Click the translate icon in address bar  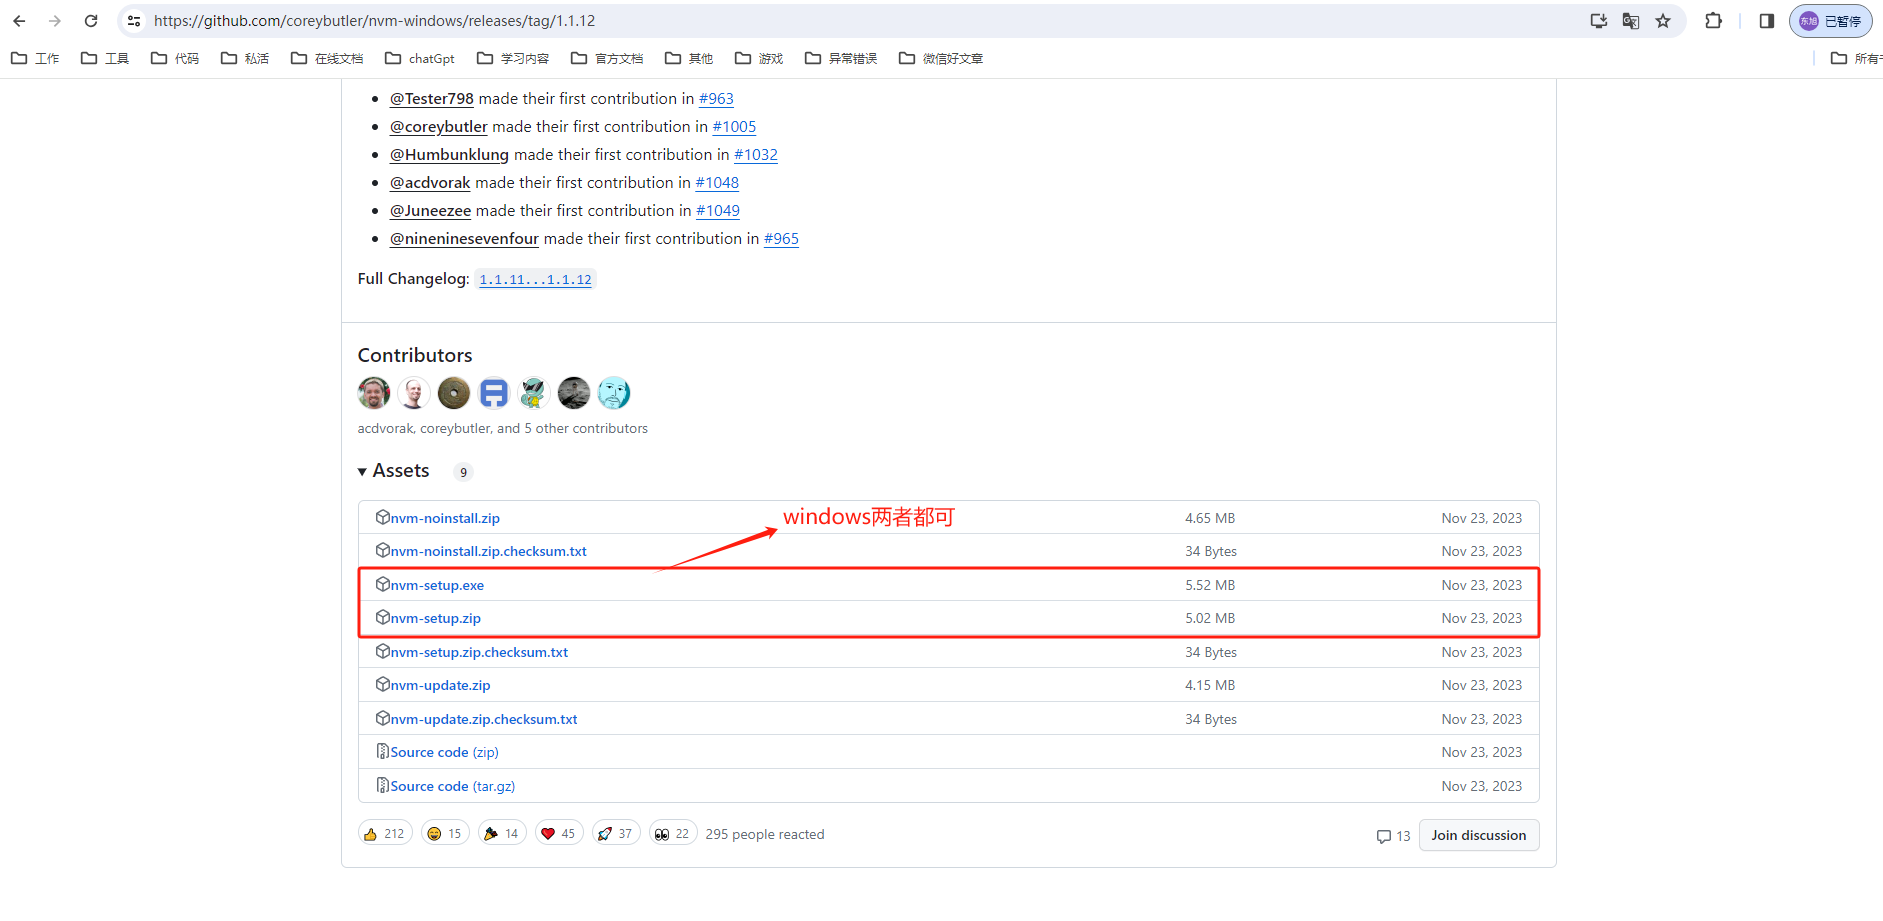(x=1630, y=20)
